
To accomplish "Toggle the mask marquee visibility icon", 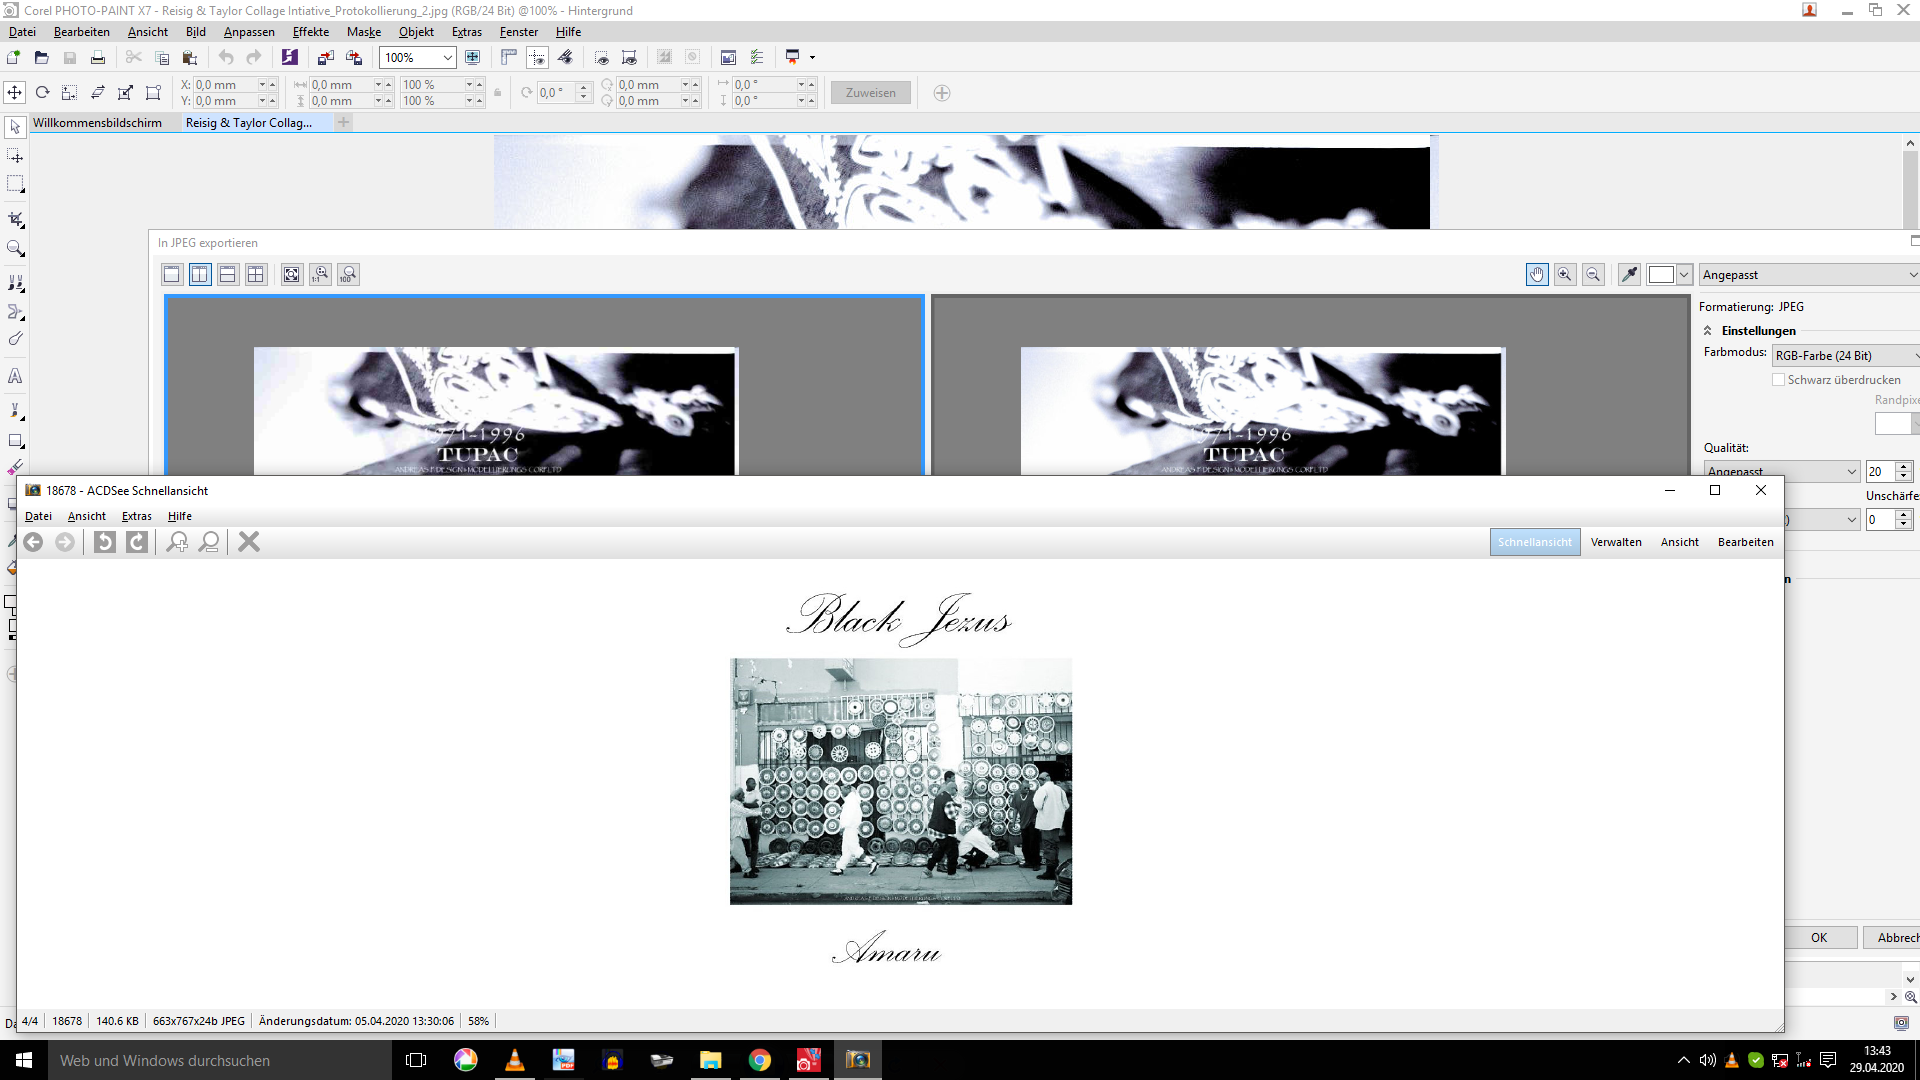I will click(601, 57).
